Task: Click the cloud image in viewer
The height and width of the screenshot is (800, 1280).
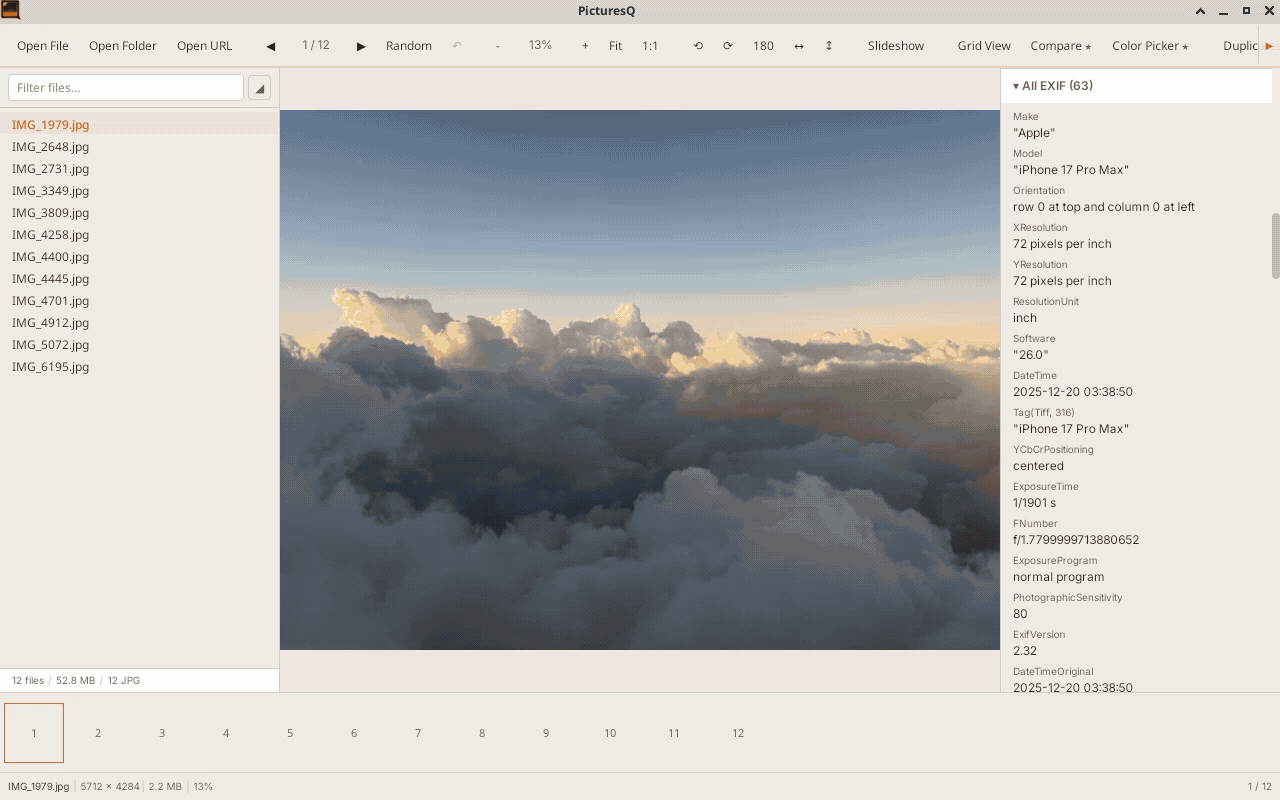Action: [640, 380]
